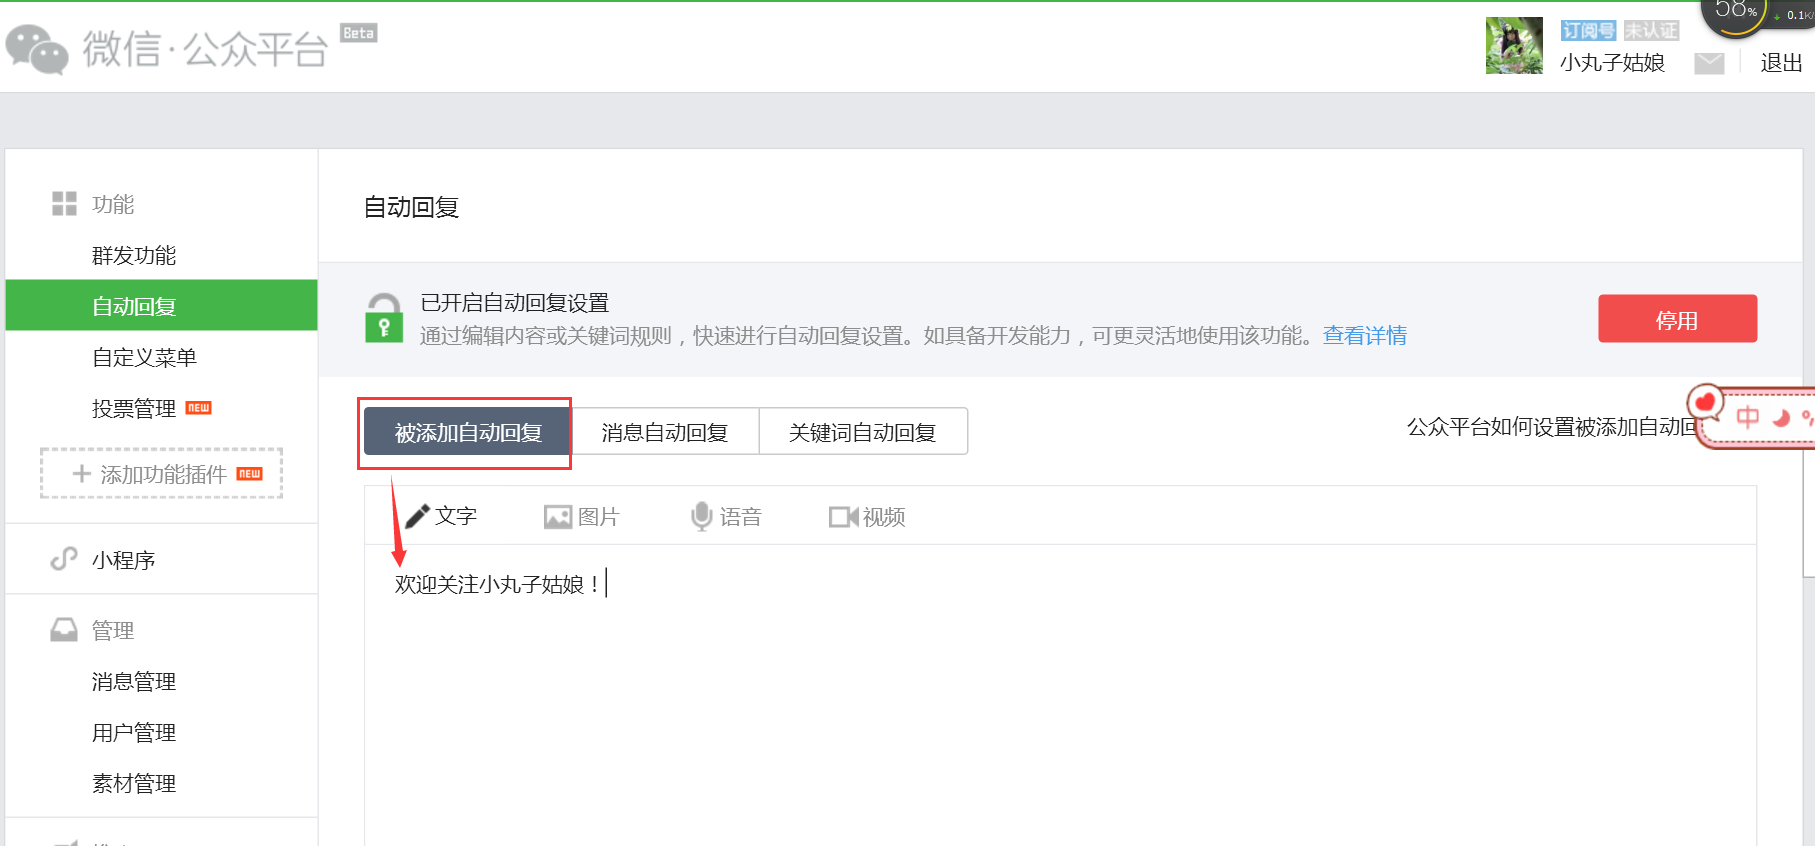Click the 退出 logout link
The width and height of the screenshot is (1815, 846).
(x=1781, y=63)
